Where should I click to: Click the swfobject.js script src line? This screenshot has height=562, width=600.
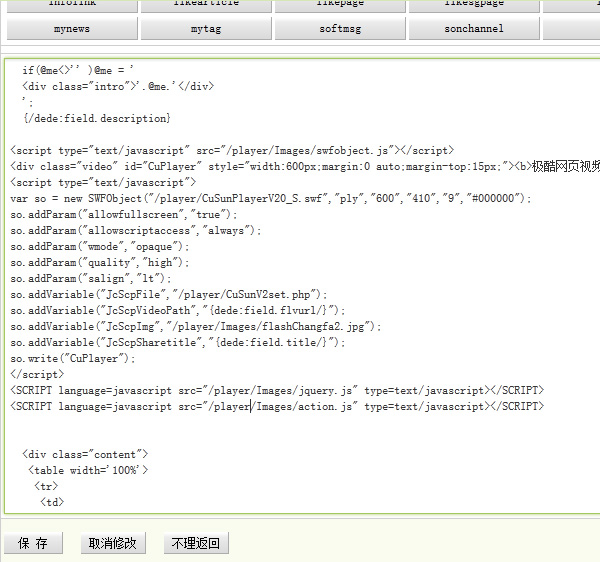click(232, 150)
